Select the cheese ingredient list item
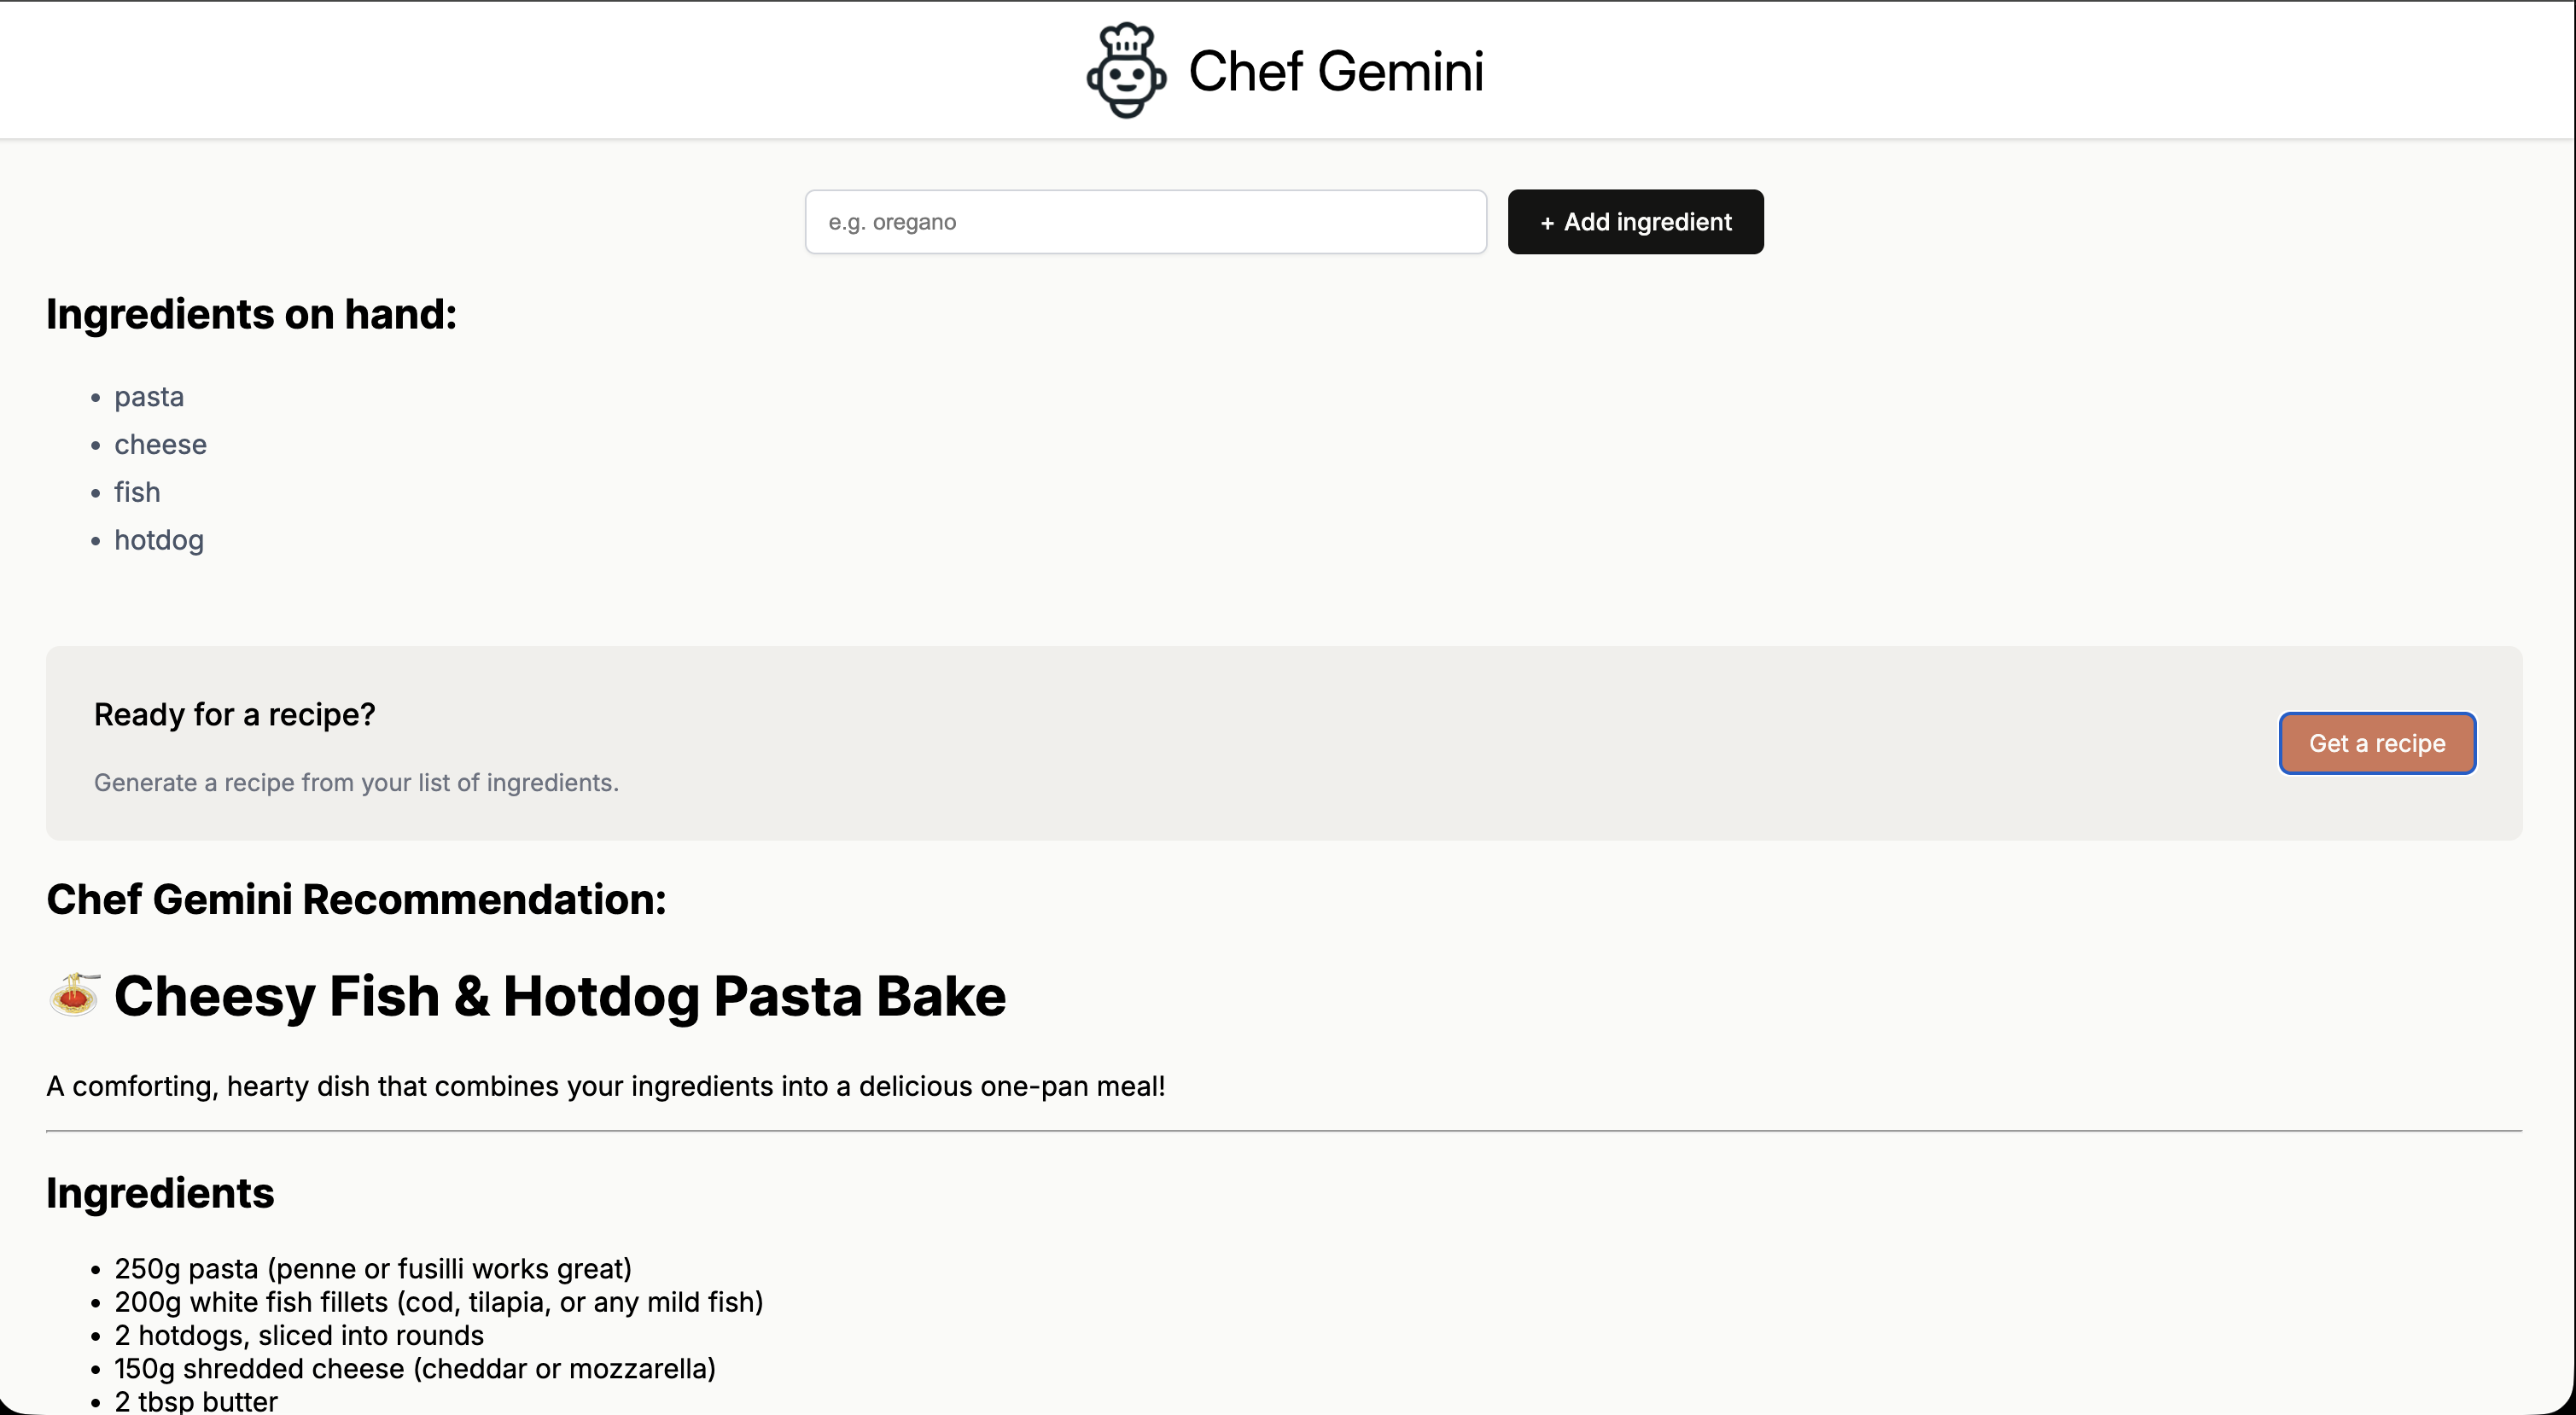The image size is (2576, 1415). coord(160,444)
